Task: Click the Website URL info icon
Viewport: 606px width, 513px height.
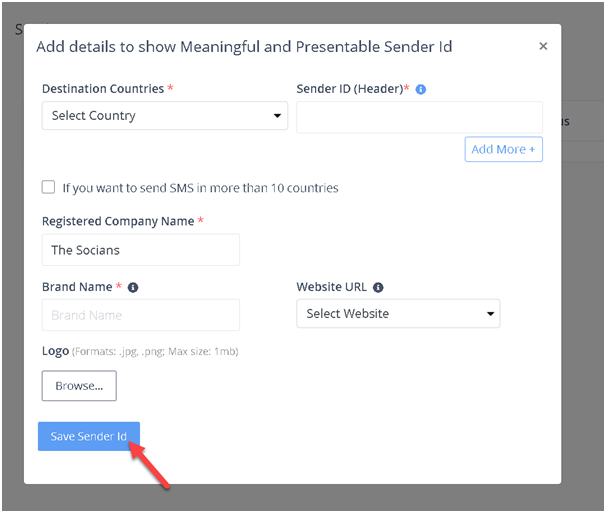Action: pos(378,287)
